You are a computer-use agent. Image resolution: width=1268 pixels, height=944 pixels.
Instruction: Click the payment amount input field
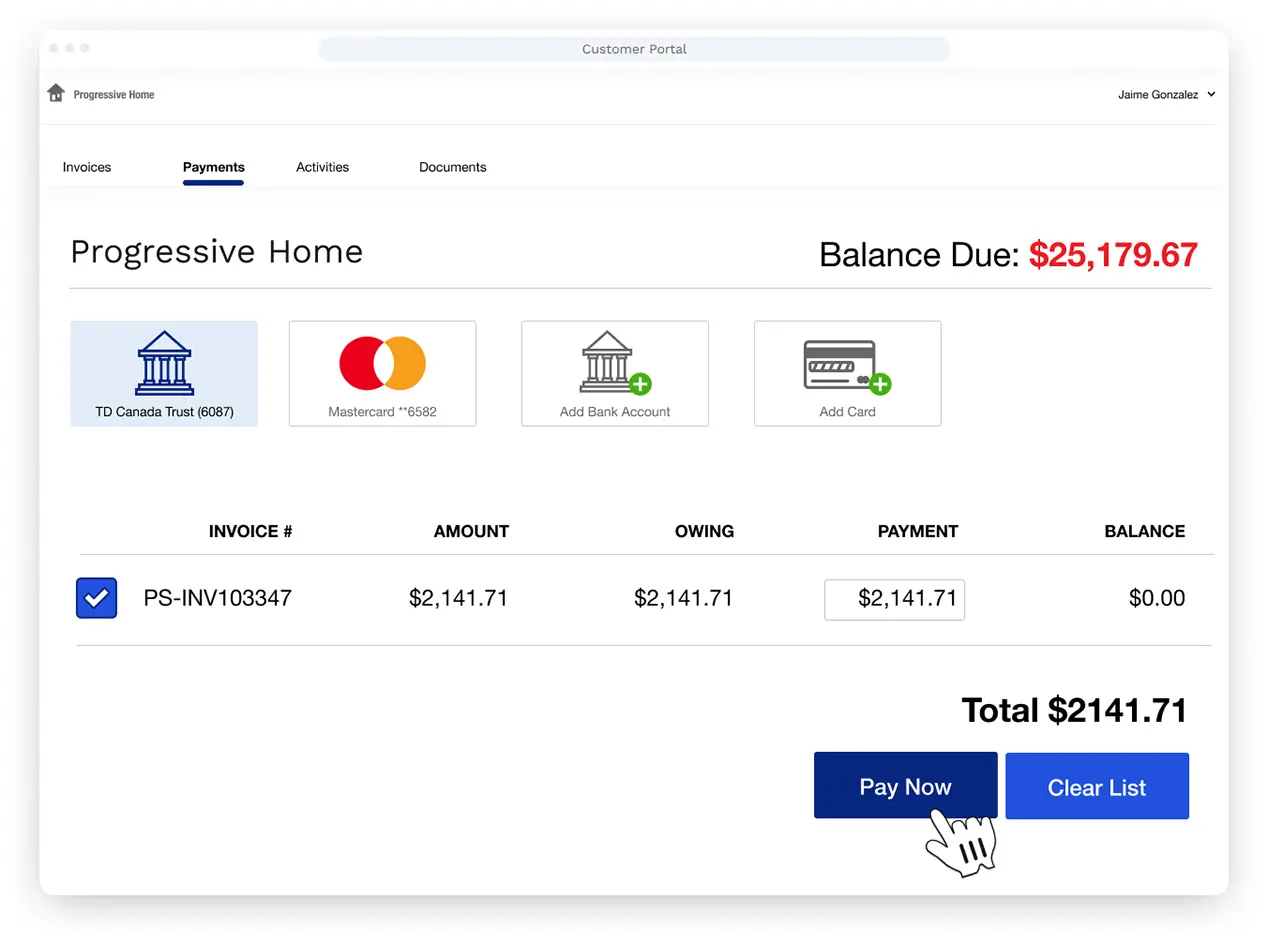894,599
